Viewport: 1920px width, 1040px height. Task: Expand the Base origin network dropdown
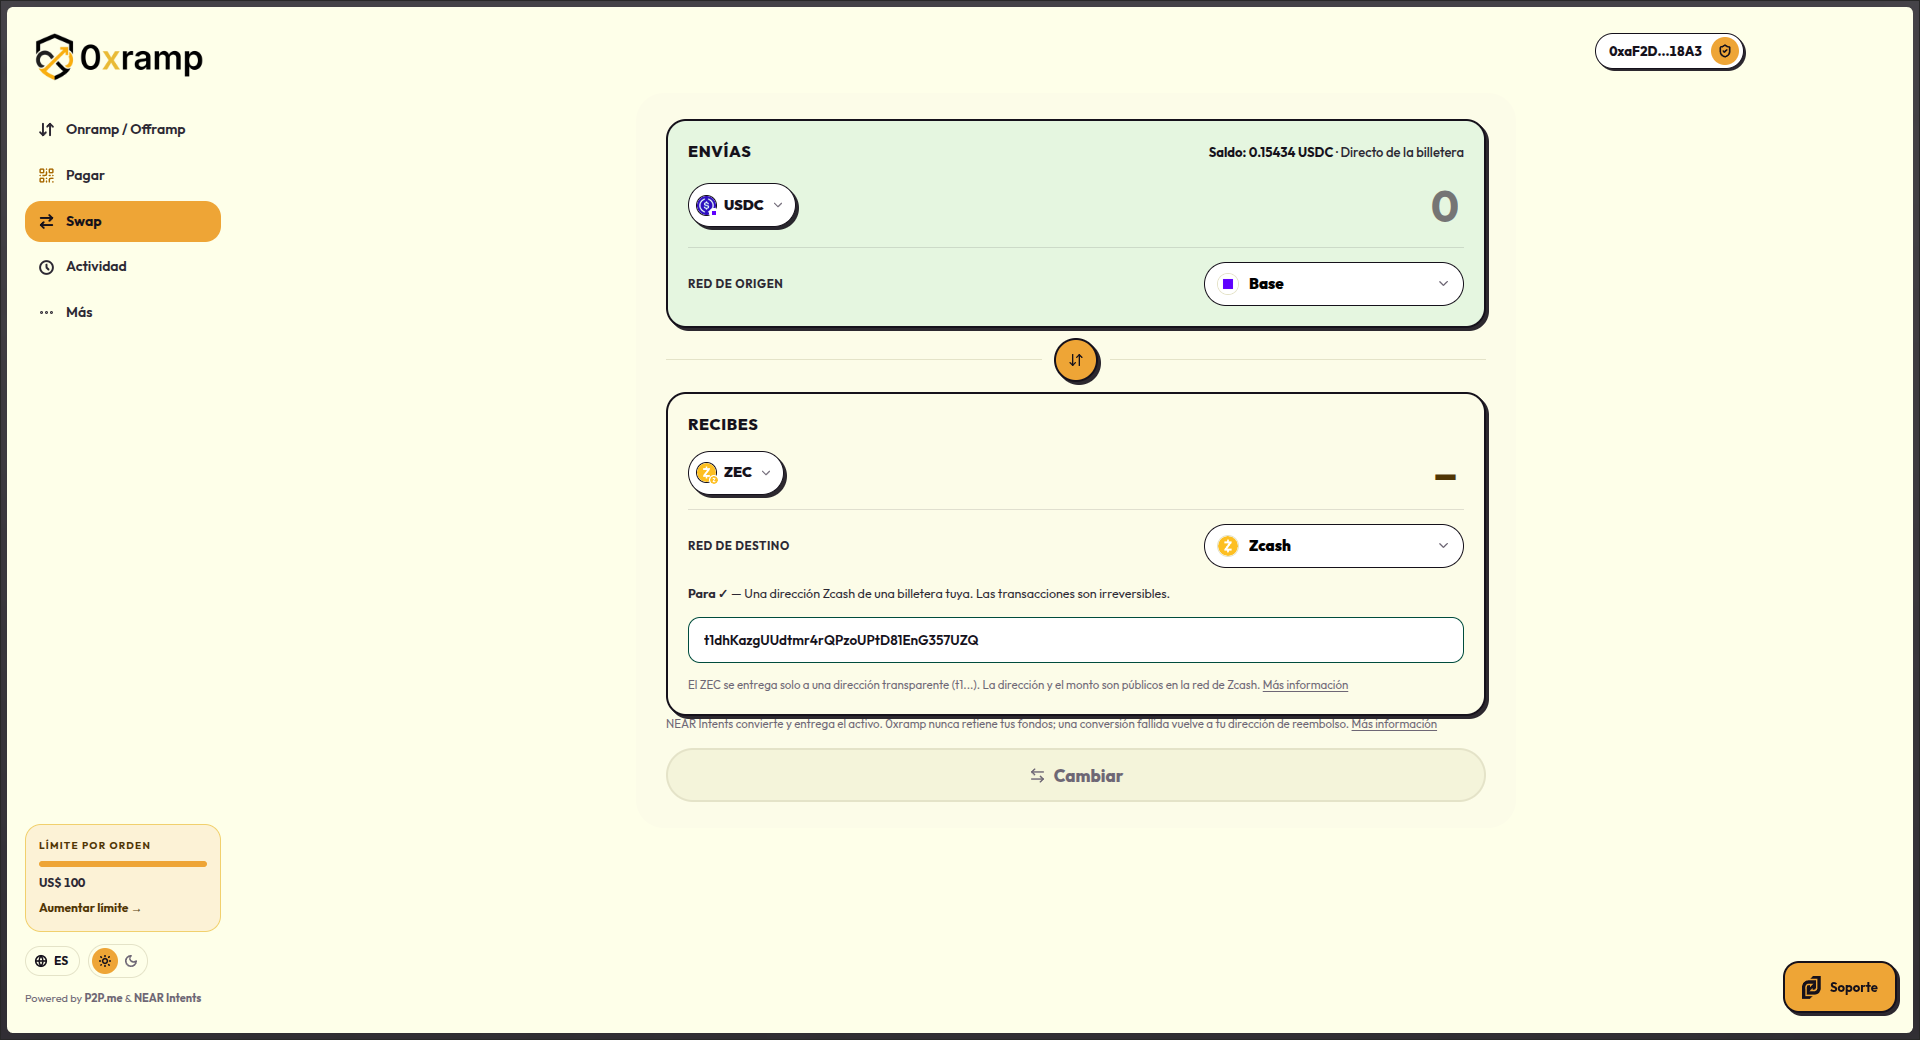pyautogui.click(x=1333, y=284)
